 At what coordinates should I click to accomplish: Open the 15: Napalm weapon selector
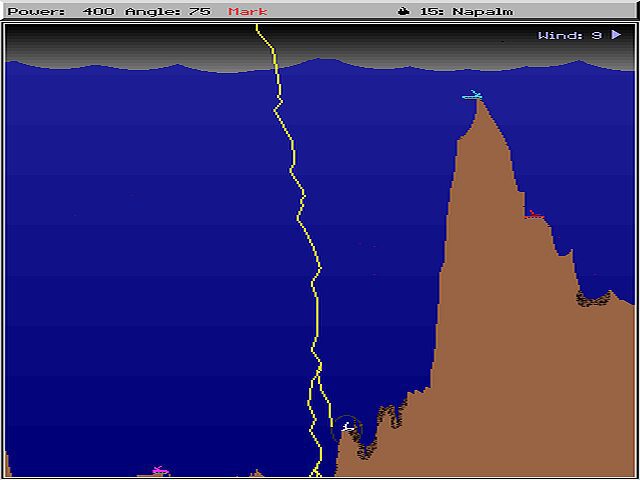[456, 11]
